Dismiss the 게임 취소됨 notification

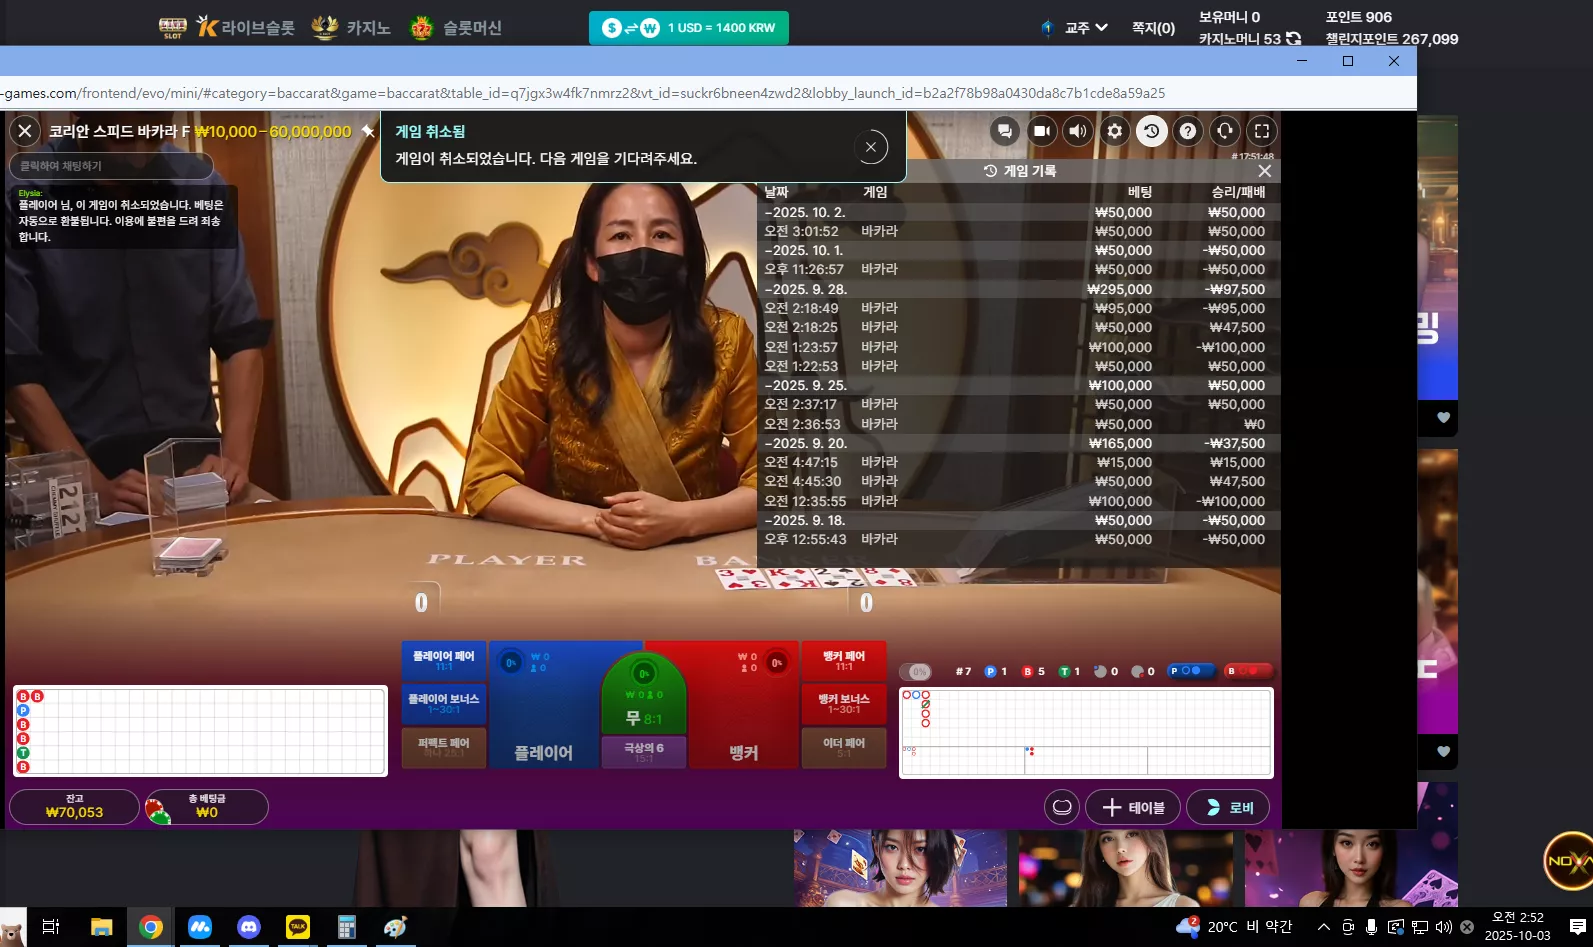tap(871, 147)
